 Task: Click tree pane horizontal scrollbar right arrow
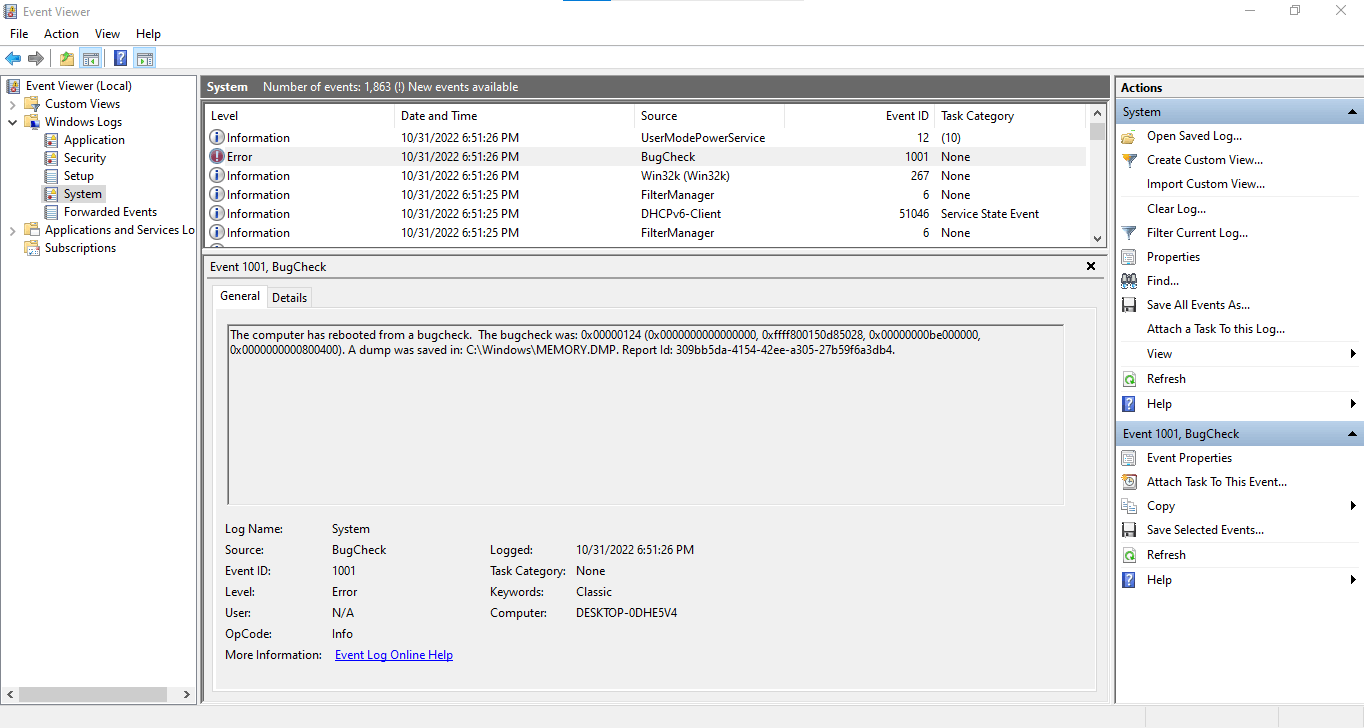[185, 694]
